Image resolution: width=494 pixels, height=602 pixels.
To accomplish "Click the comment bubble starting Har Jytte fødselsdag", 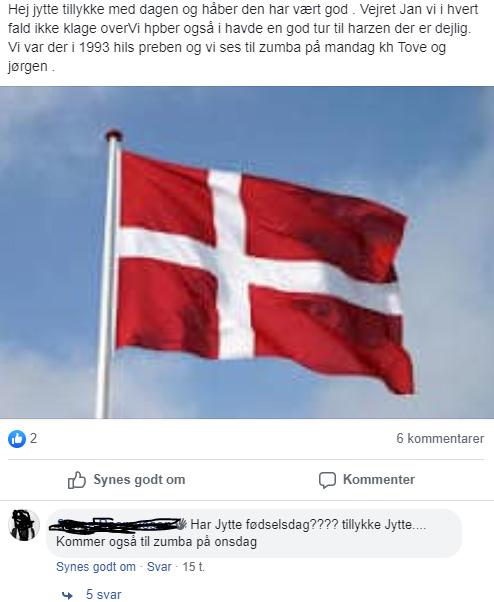I will (x=254, y=533).
